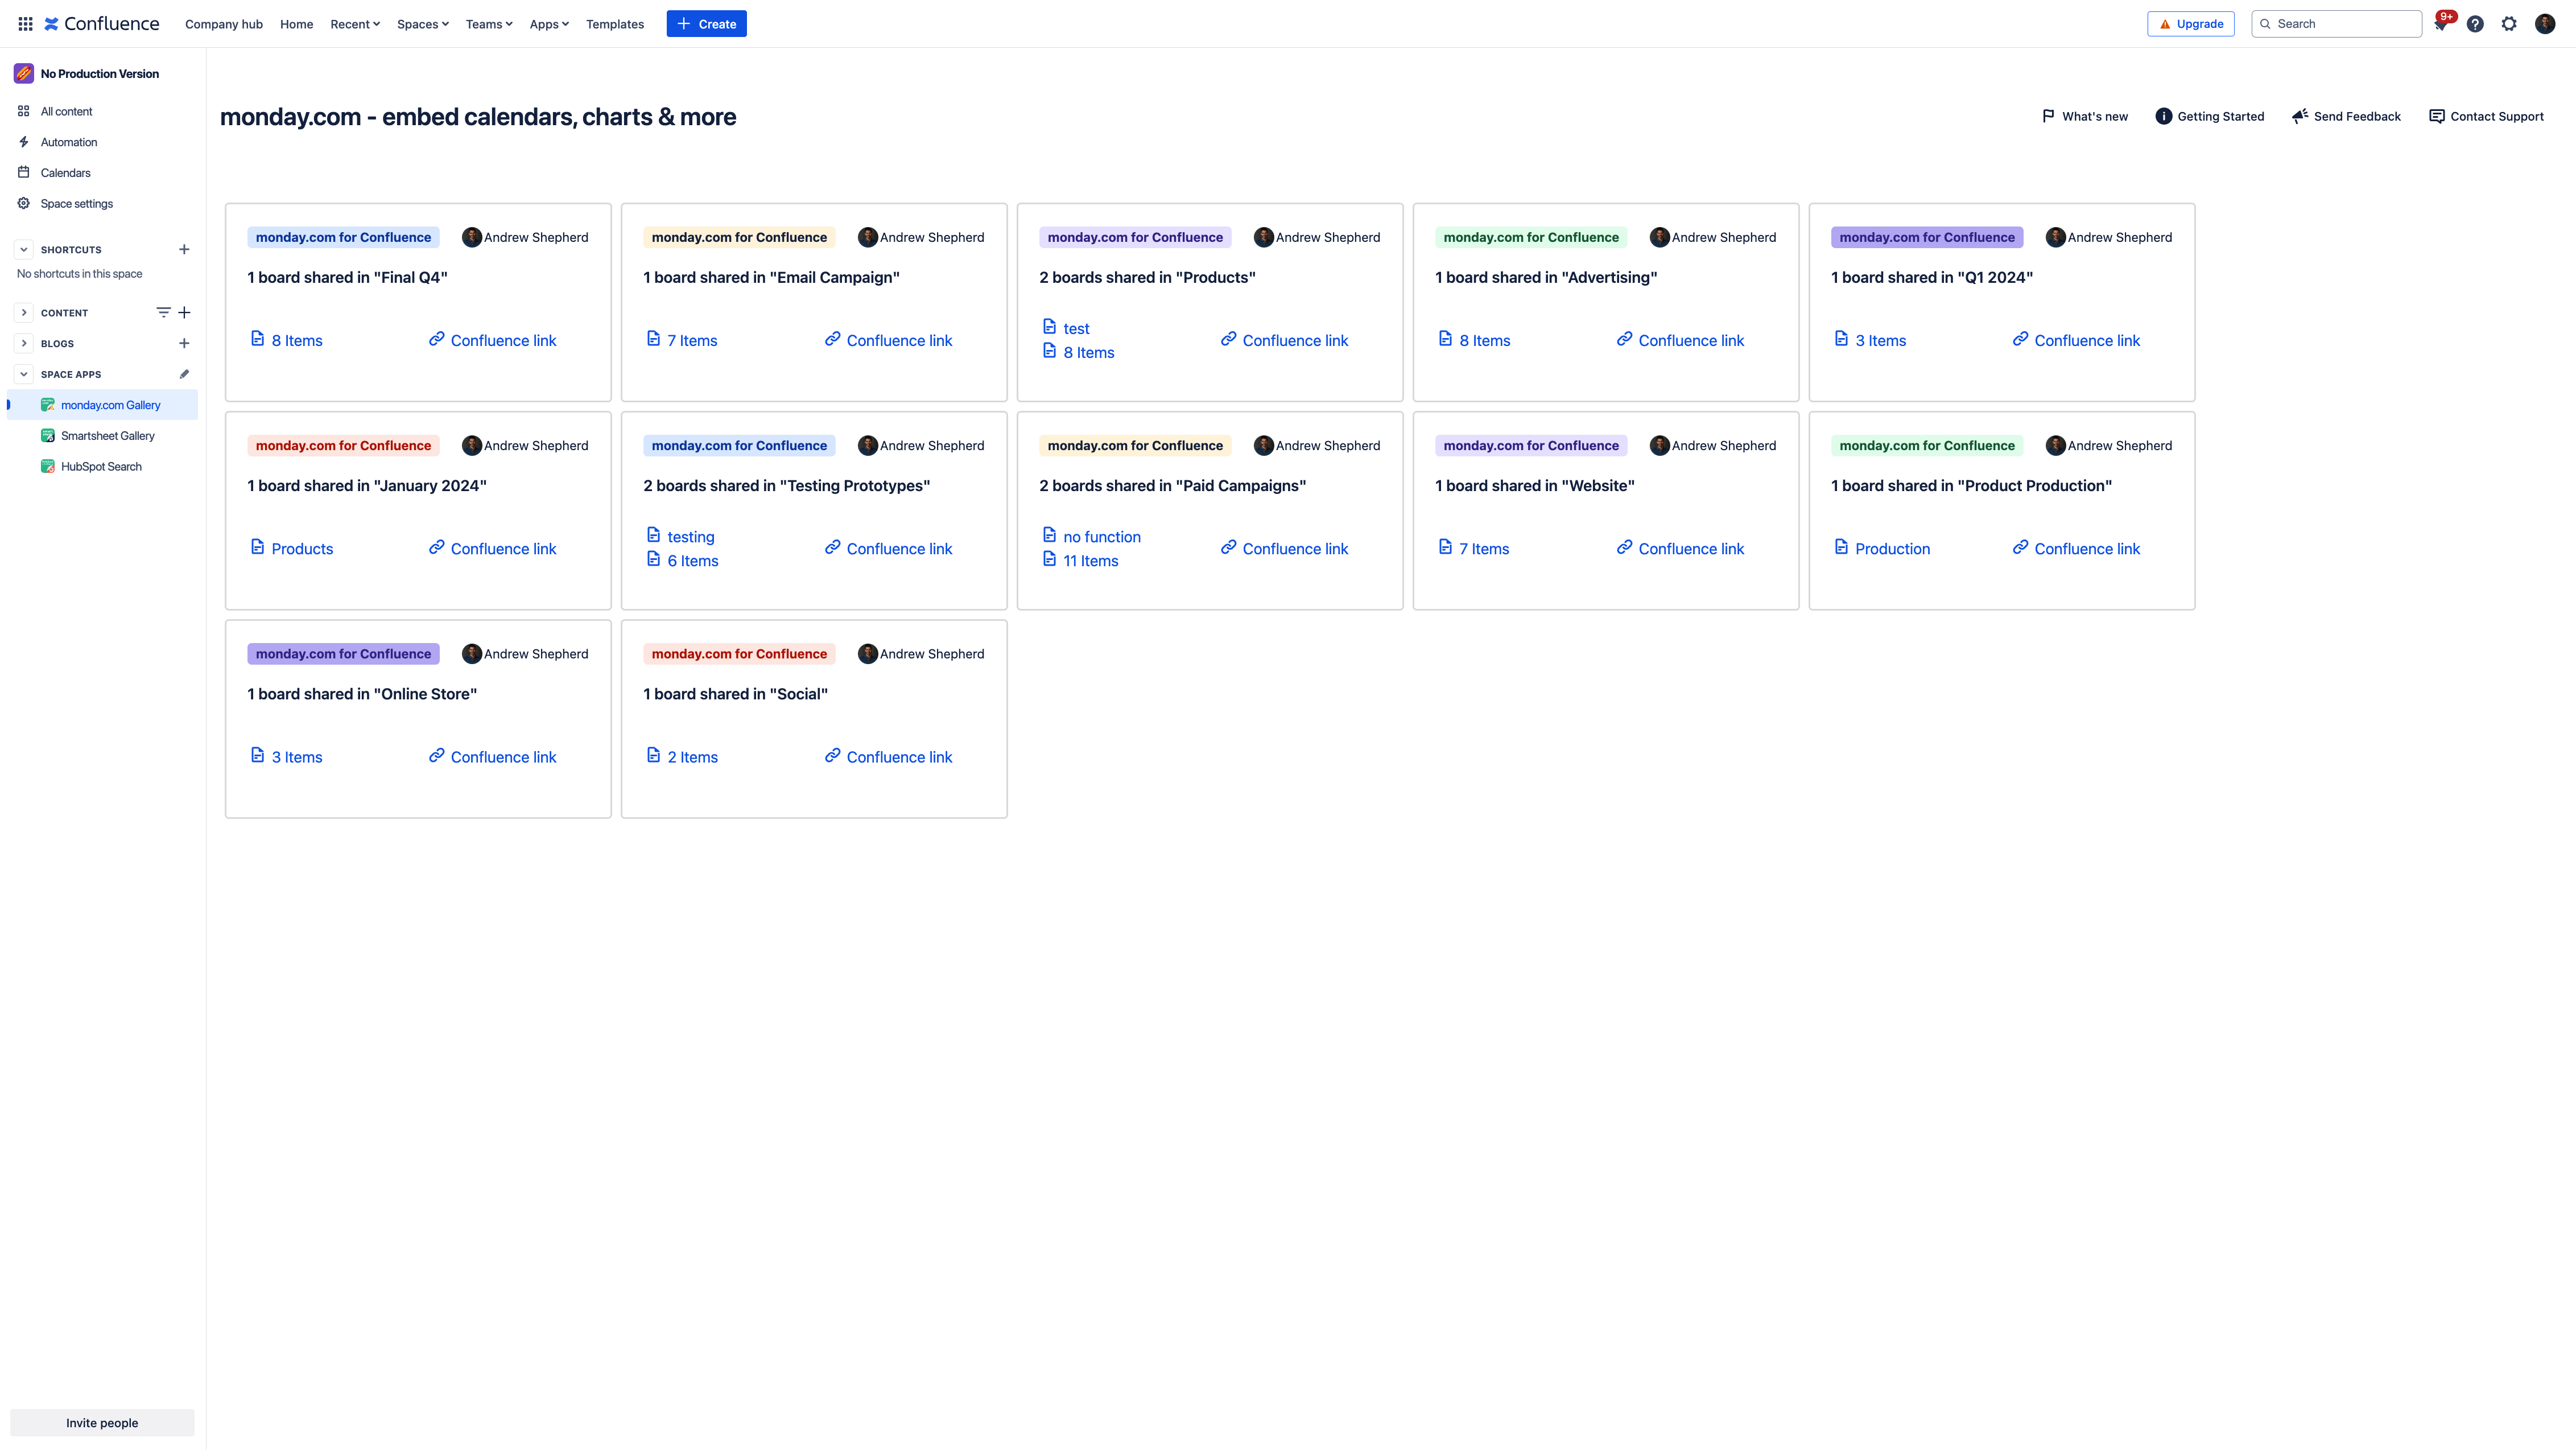
Task: Open Automation in the sidebar
Action: [102, 142]
